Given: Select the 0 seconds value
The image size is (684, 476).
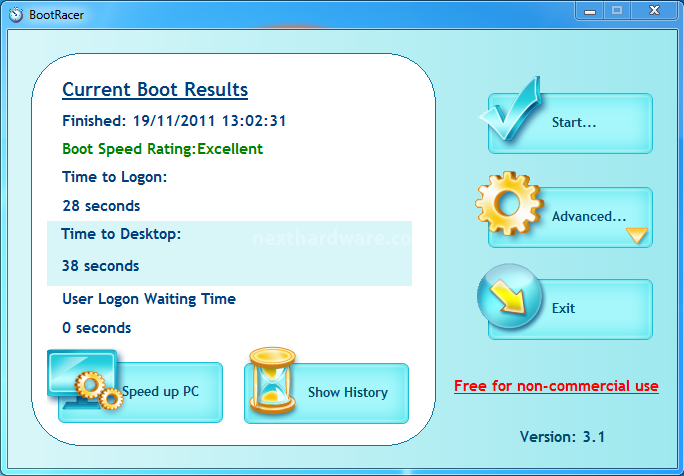Looking at the screenshot, I should pos(96,328).
